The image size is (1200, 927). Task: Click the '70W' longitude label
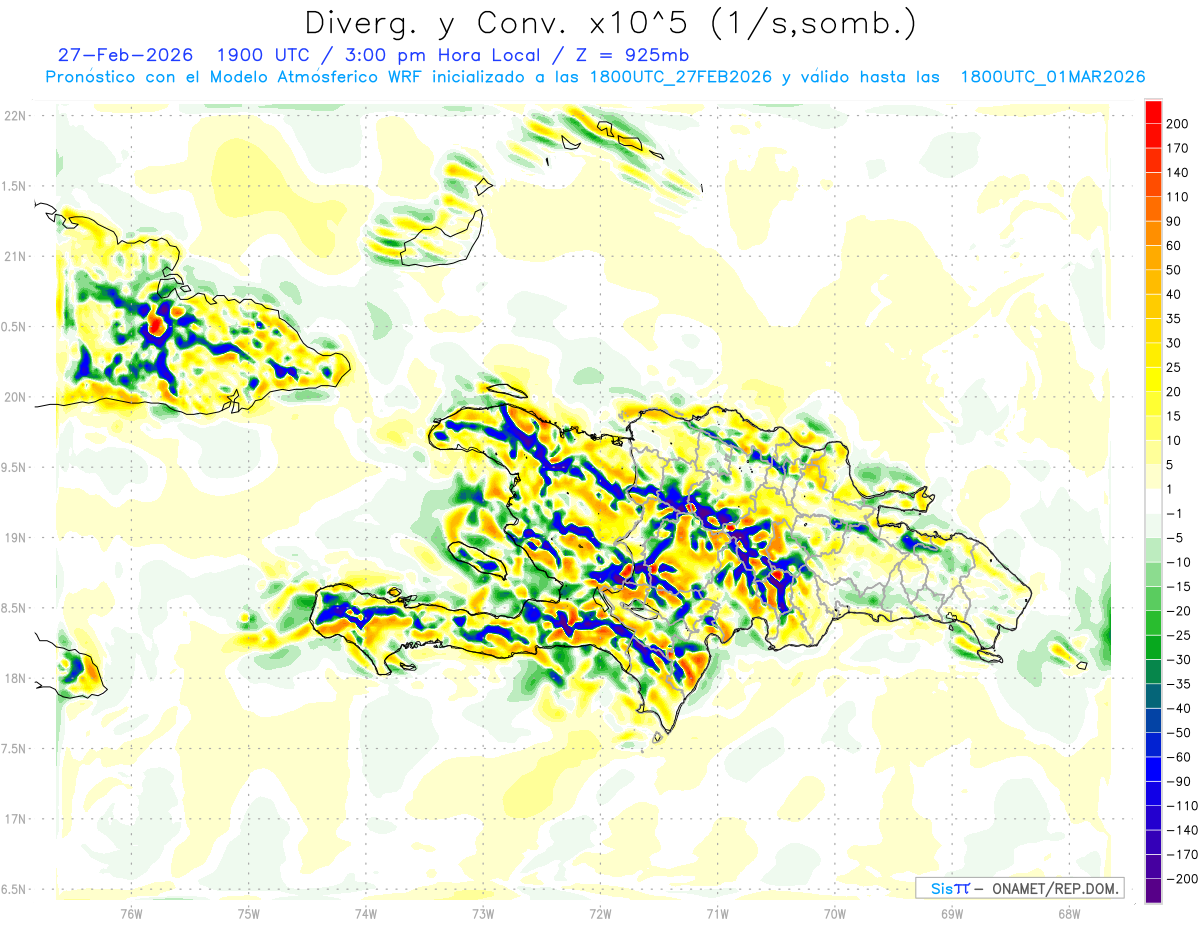click(835, 913)
